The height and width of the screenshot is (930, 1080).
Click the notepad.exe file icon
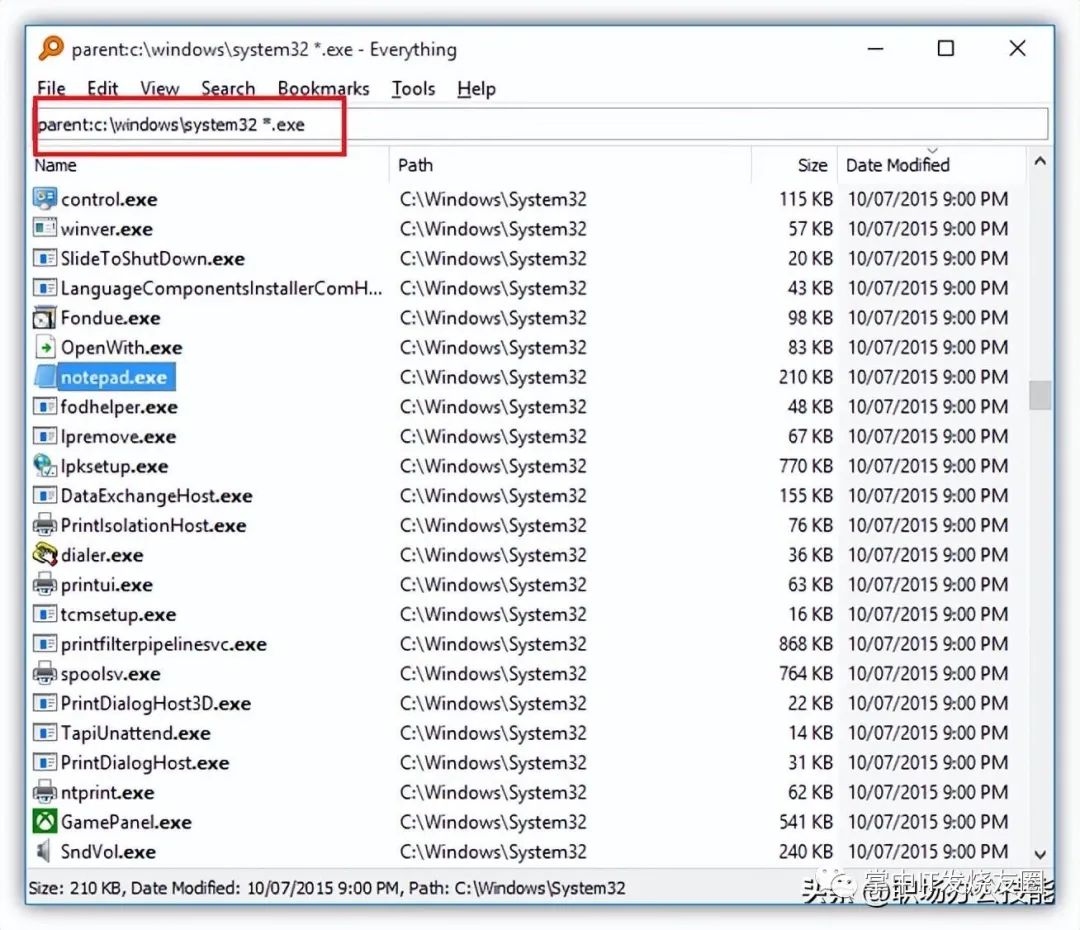[45, 377]
